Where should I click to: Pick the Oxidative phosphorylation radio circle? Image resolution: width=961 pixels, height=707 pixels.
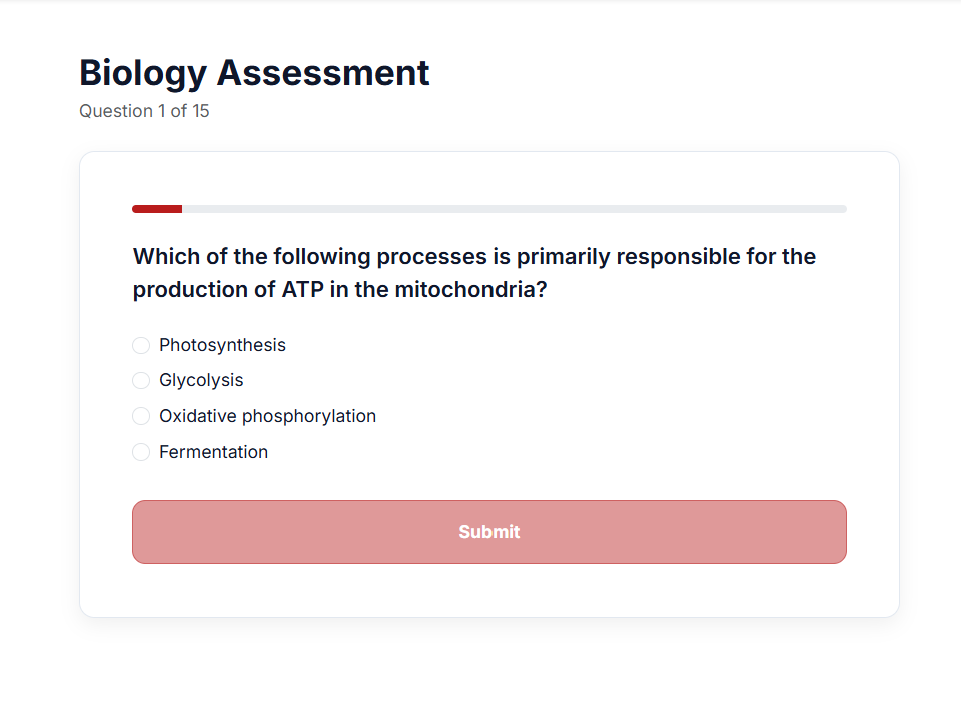[x=141, y=416]
